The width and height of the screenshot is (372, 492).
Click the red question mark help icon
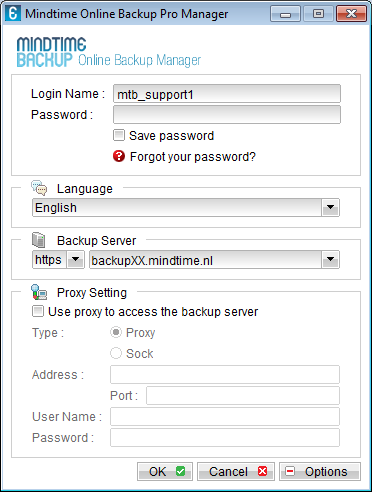point(119,156)
